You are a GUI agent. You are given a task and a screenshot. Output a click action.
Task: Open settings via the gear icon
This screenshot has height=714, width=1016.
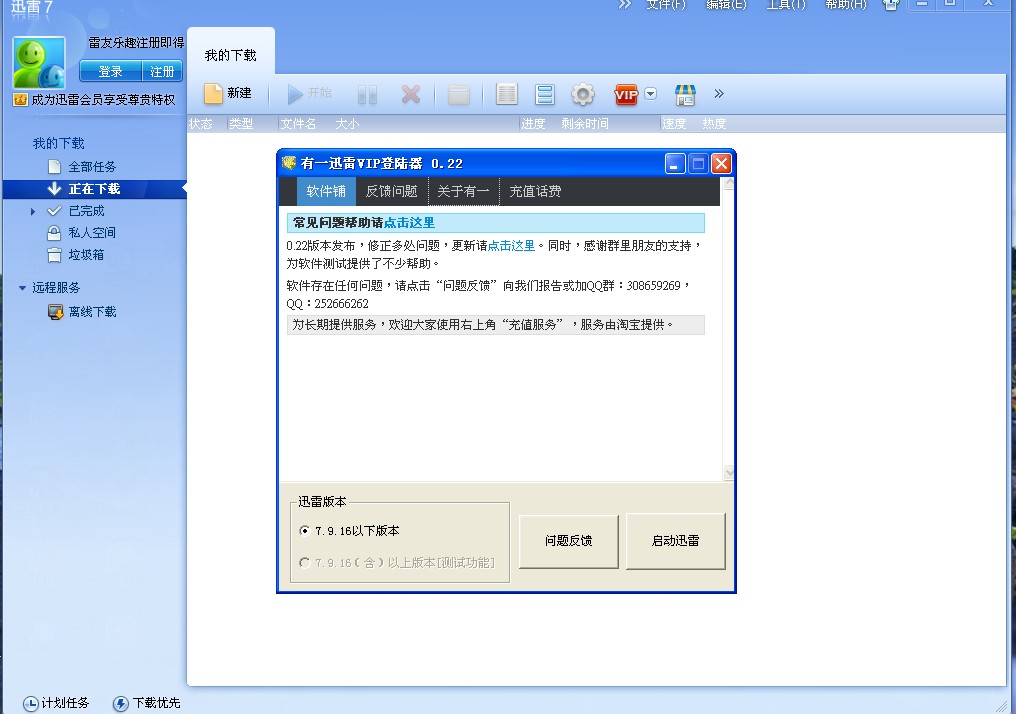(x=583, y=94)
